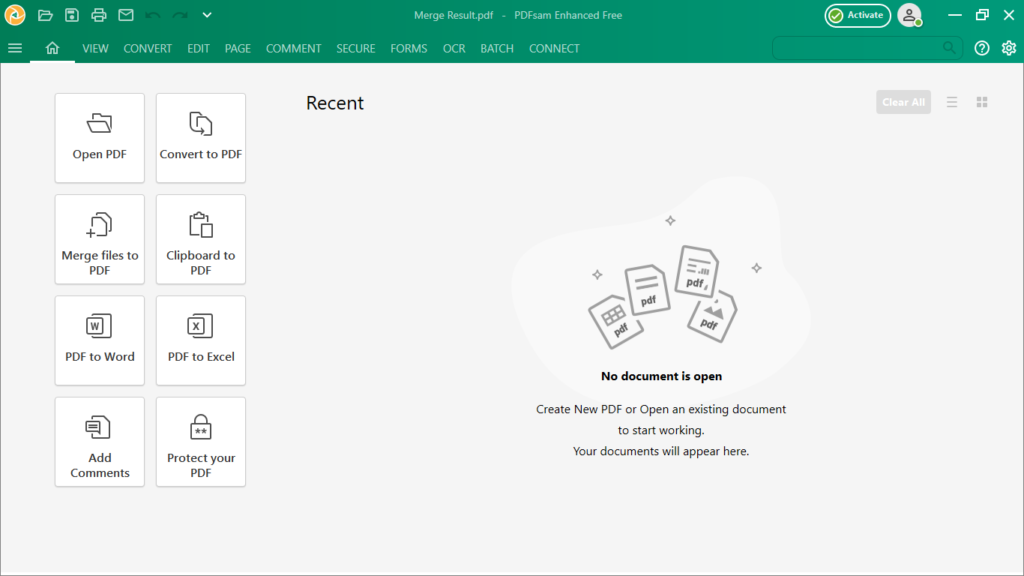1024x576 pixels.
Task: Click the 'No document is open' text
Action: (x=662, y=376)
